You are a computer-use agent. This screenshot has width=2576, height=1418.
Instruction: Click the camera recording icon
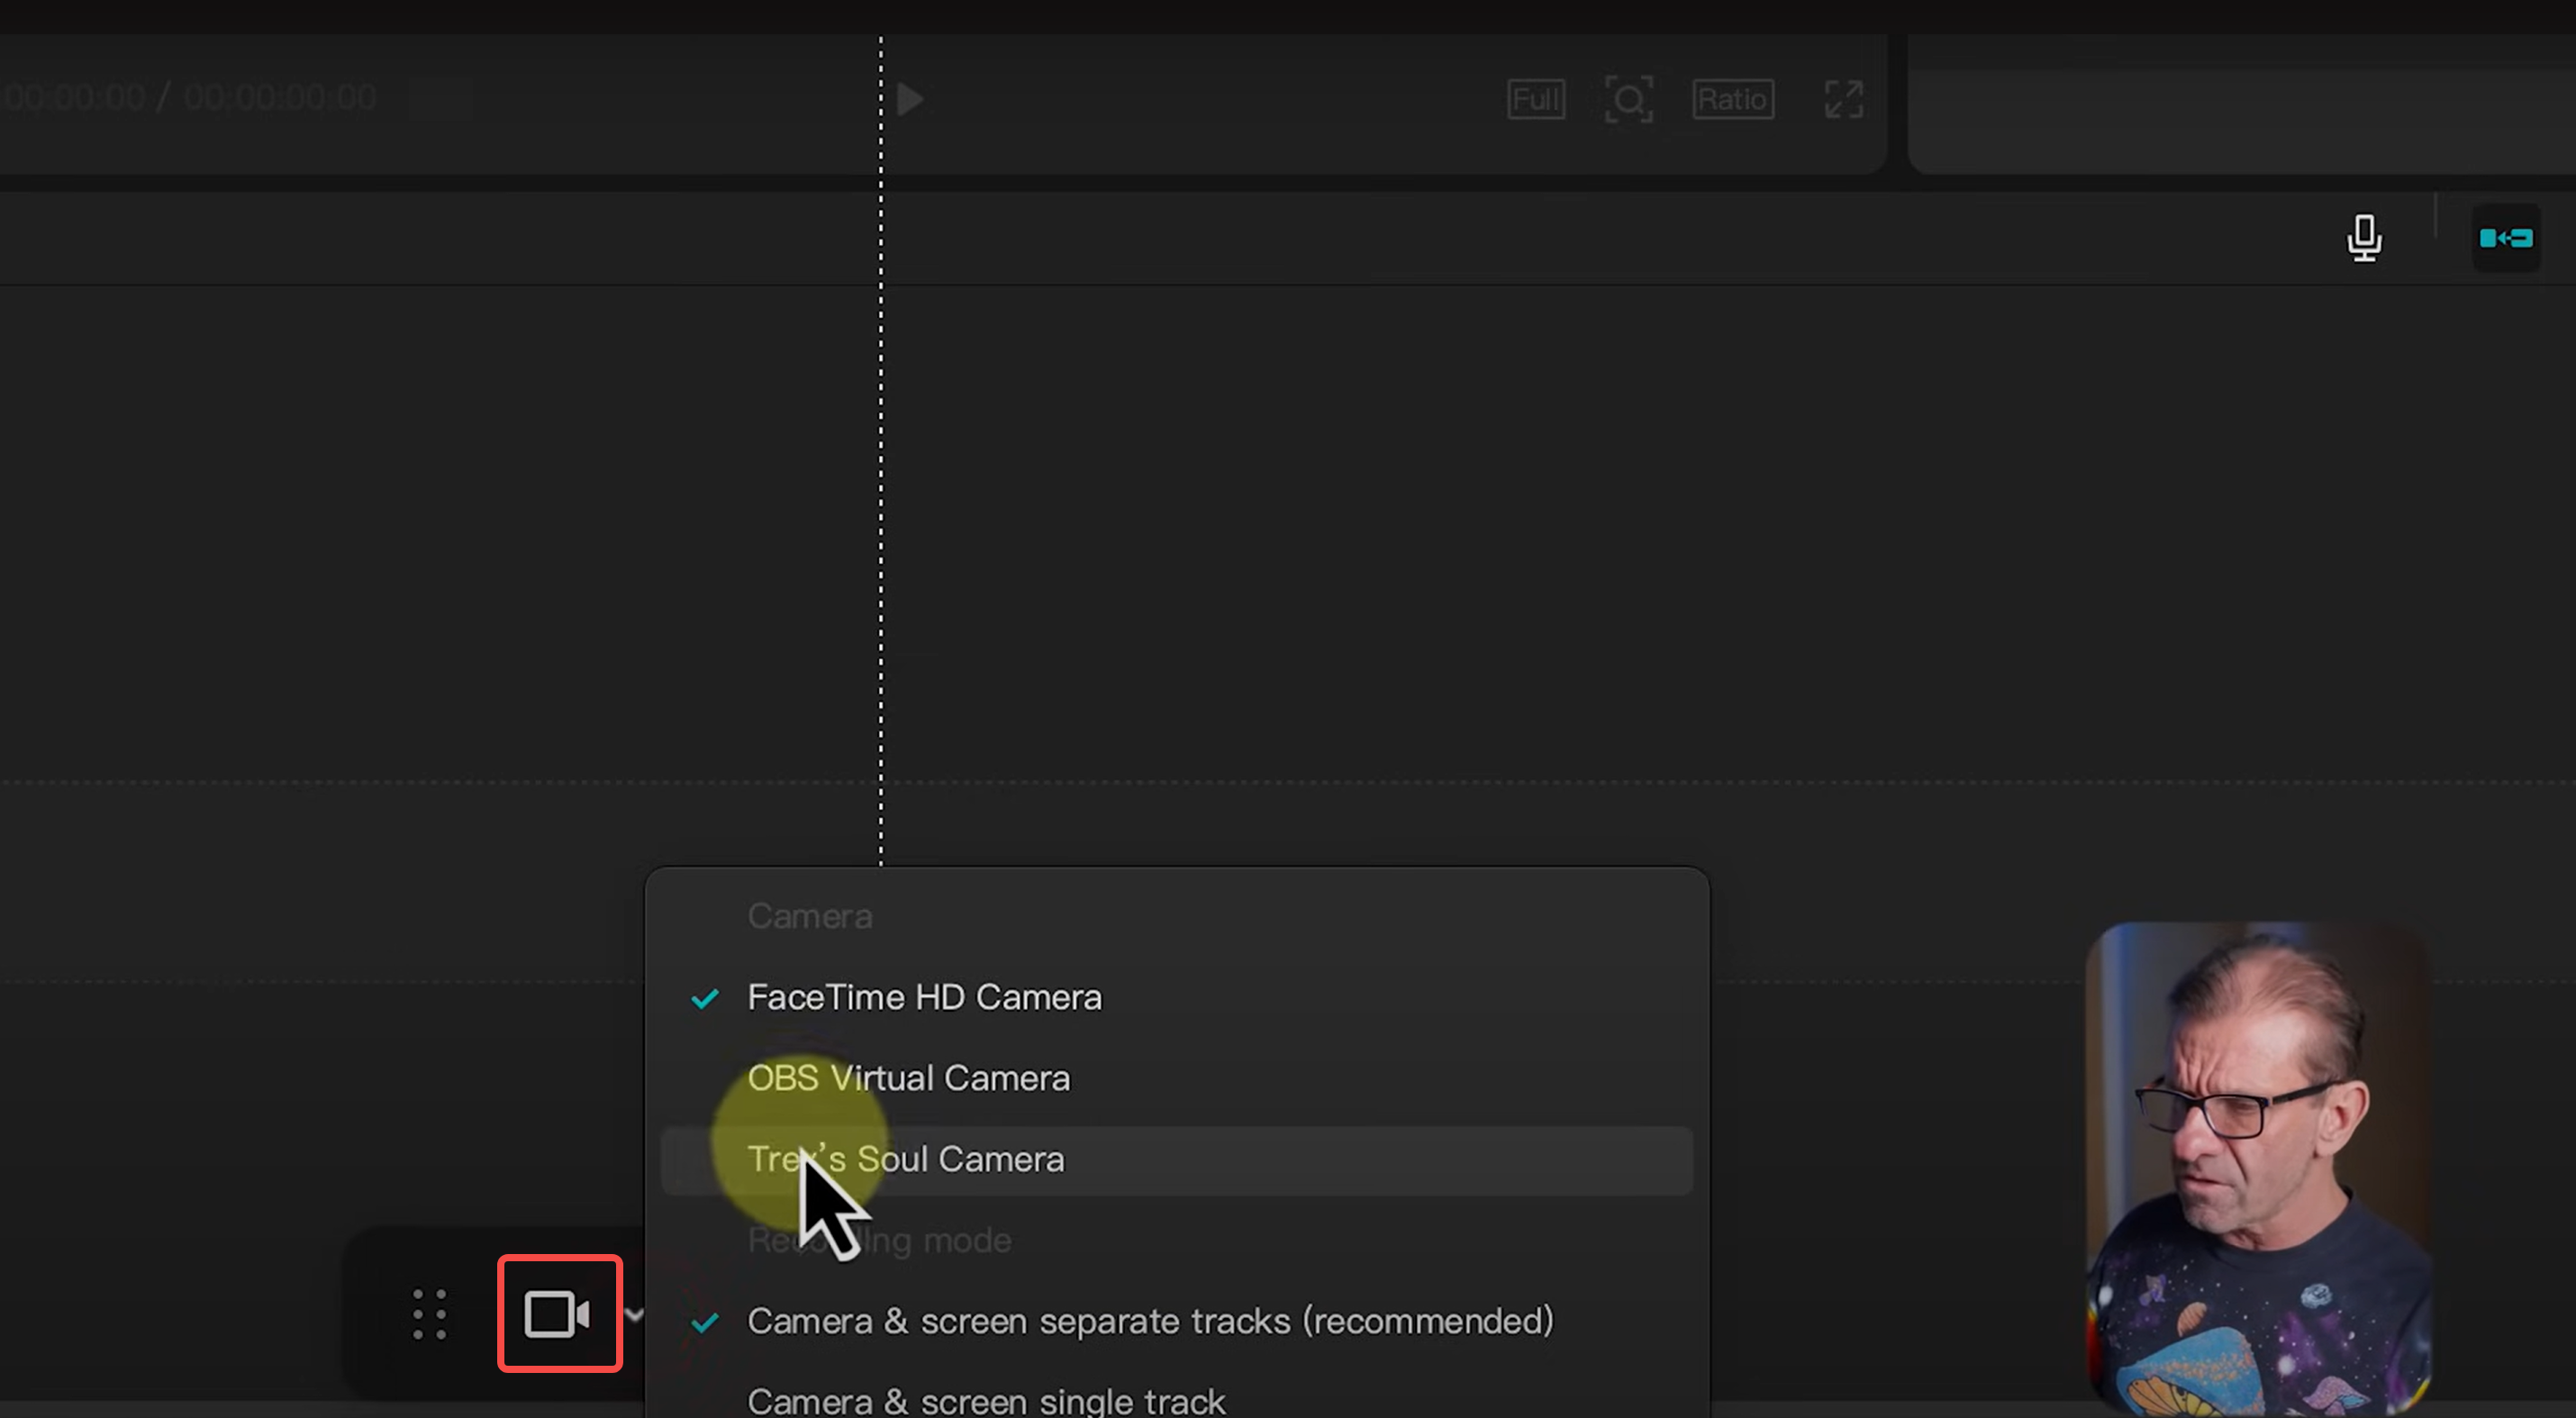558,1314
